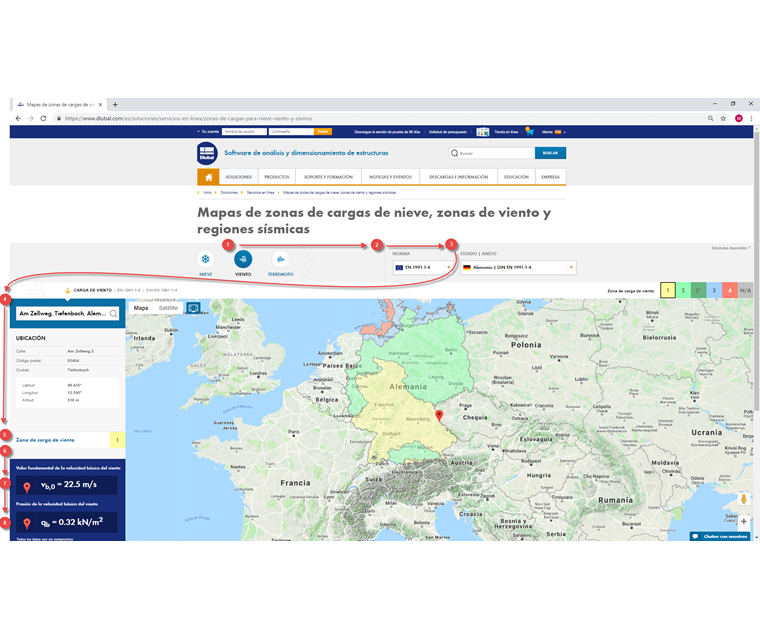The image size is (760, 640).
Task: Click the address search magnifier icon
Action: pos(113,314)
